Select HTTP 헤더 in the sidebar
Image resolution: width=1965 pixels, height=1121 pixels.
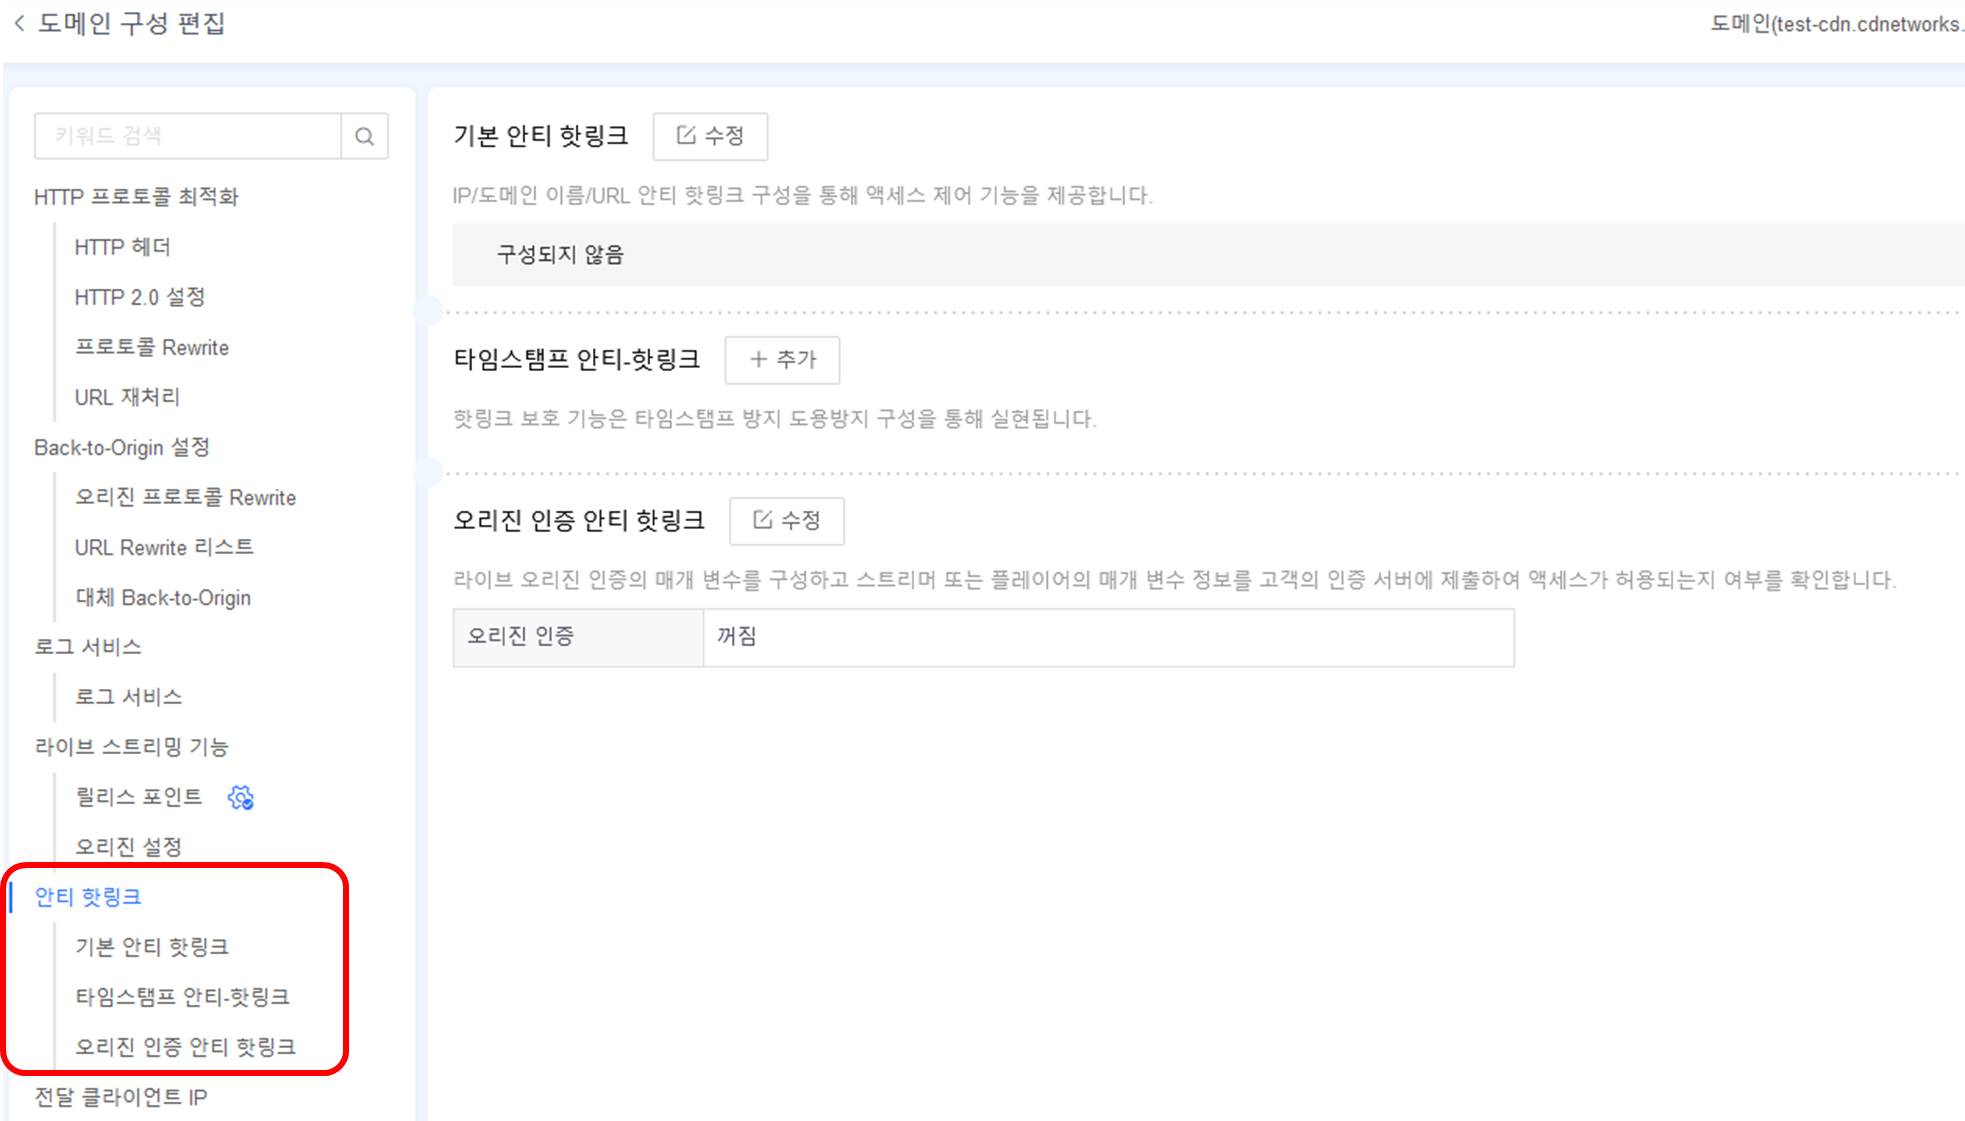pyautogui.click(x=122, y=246)
